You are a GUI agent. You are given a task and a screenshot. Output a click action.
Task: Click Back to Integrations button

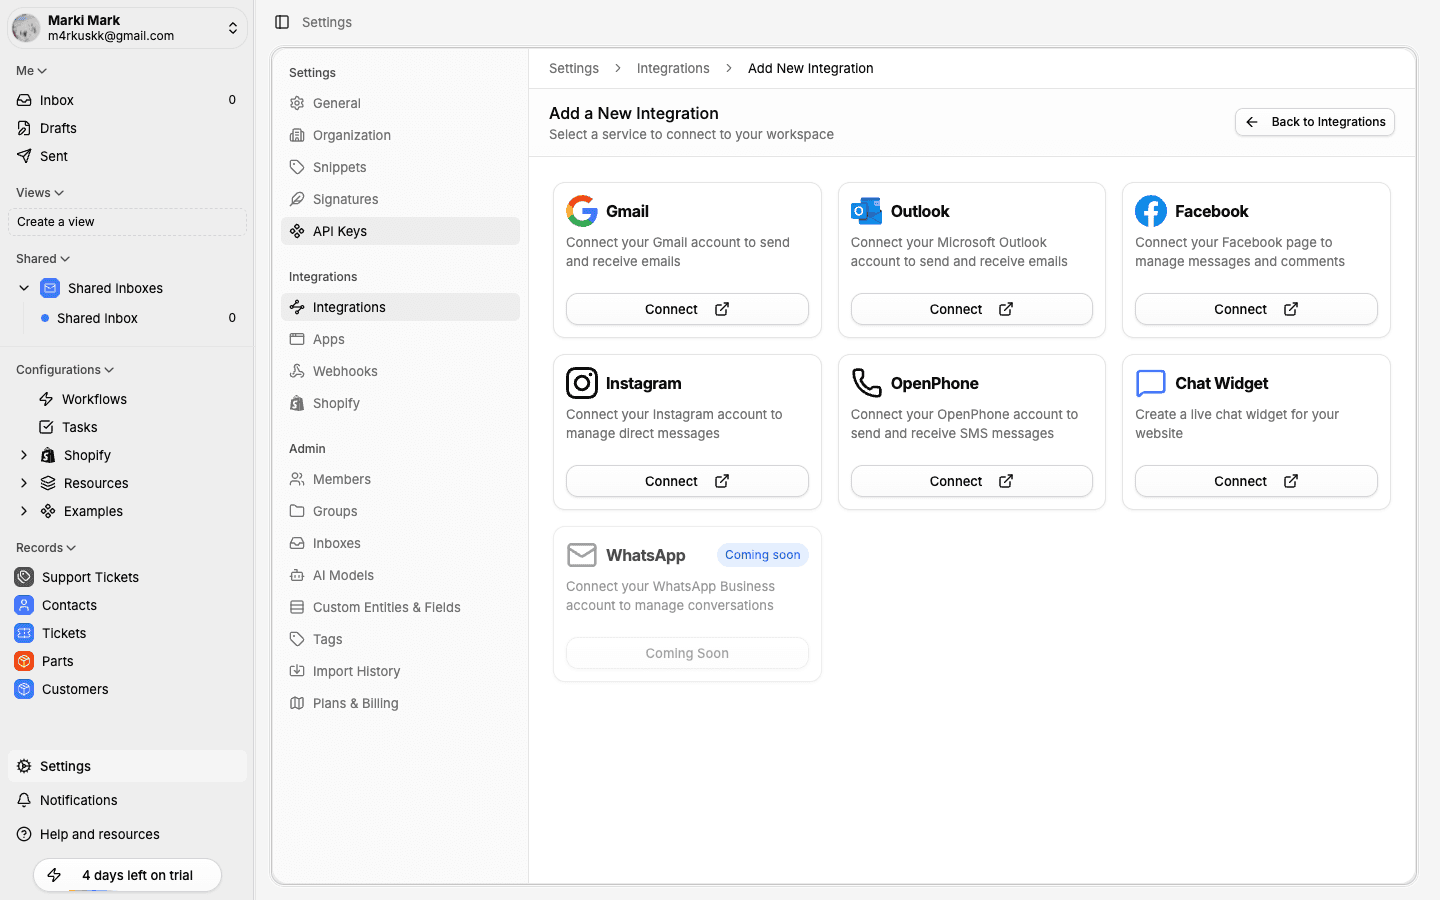pos(1315,122)
